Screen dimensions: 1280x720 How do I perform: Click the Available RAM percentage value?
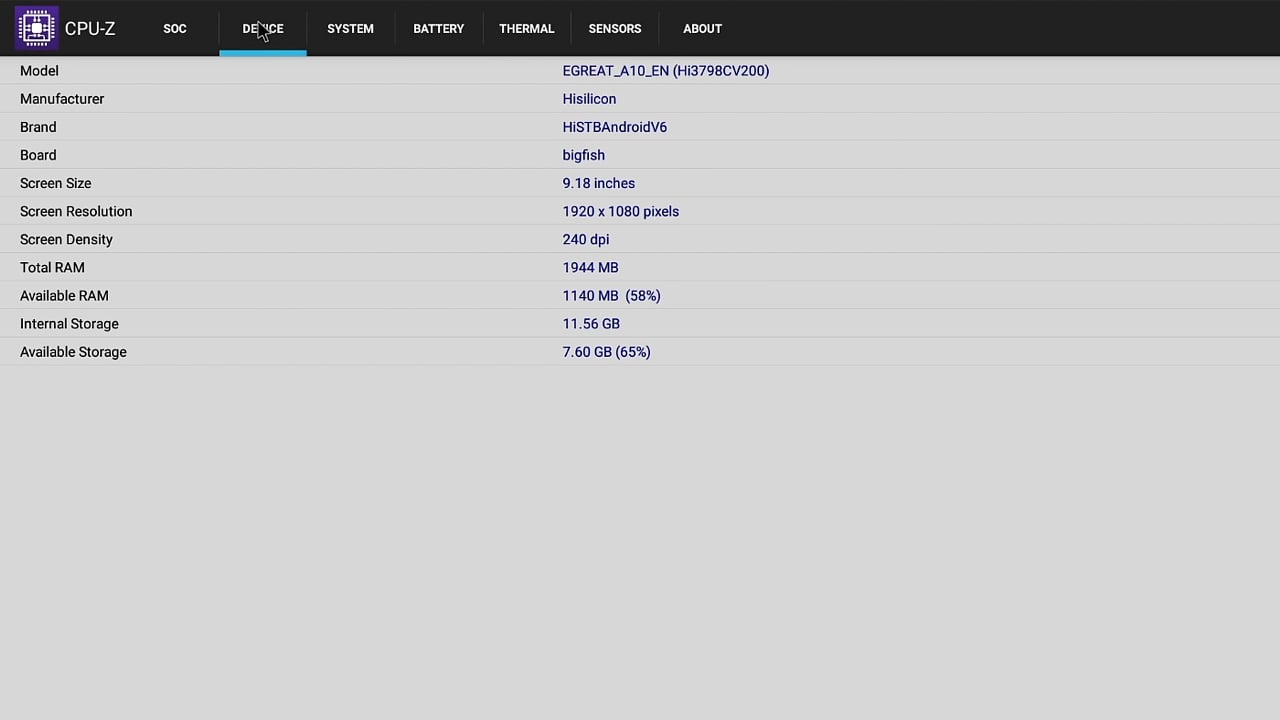(x=643, y=295)
